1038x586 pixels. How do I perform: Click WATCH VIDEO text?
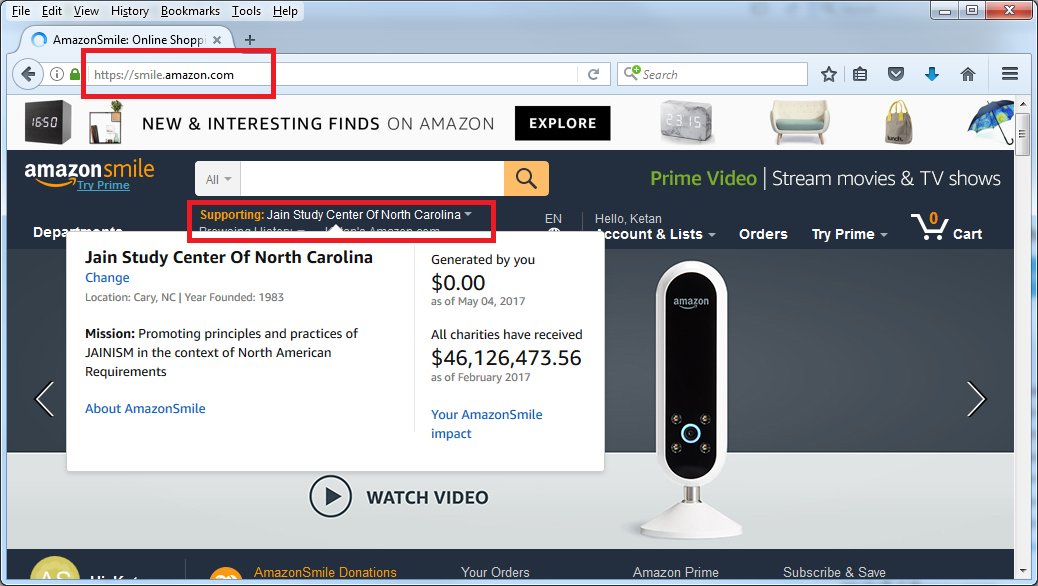coord(428,497)
